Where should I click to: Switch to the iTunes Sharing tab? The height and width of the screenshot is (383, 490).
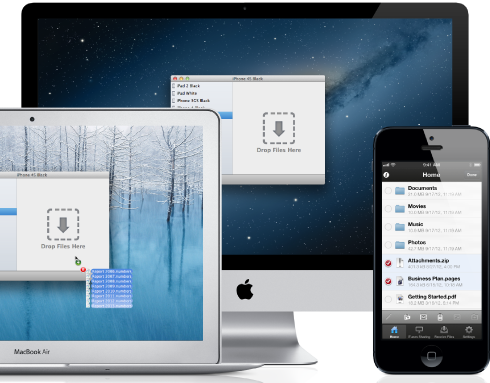click(419, 332)
